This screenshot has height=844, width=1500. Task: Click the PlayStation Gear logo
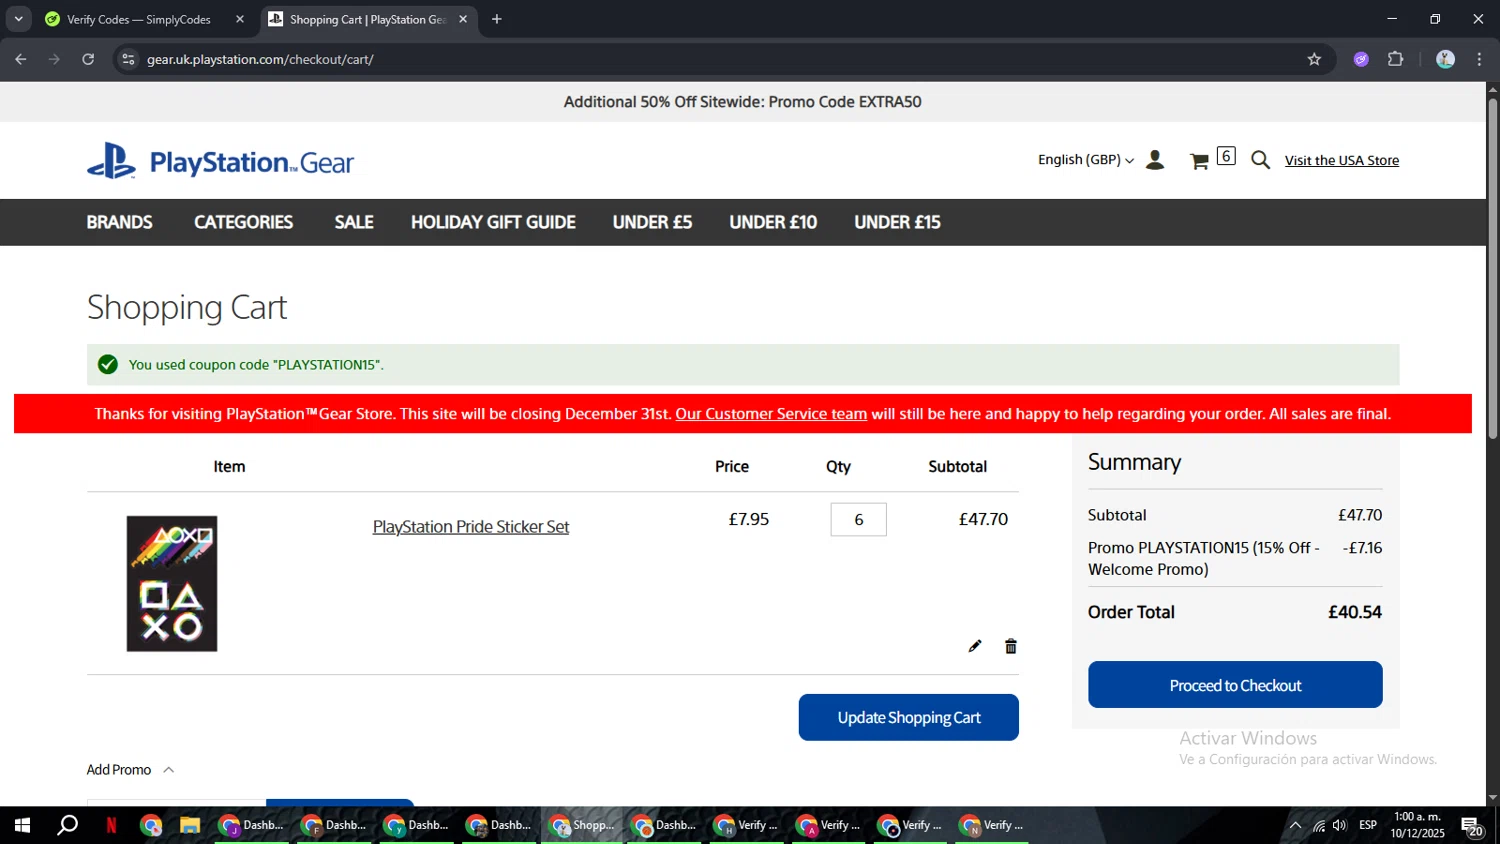(x=220, y=161)
